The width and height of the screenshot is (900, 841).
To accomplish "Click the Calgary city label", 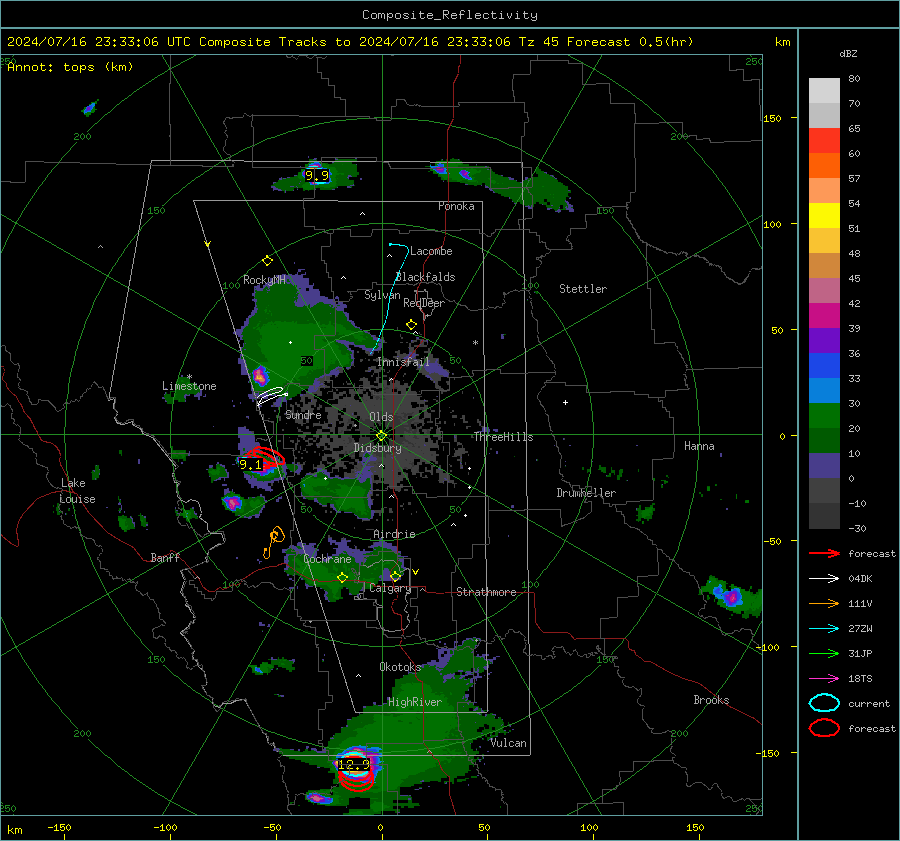I will 390,588.
